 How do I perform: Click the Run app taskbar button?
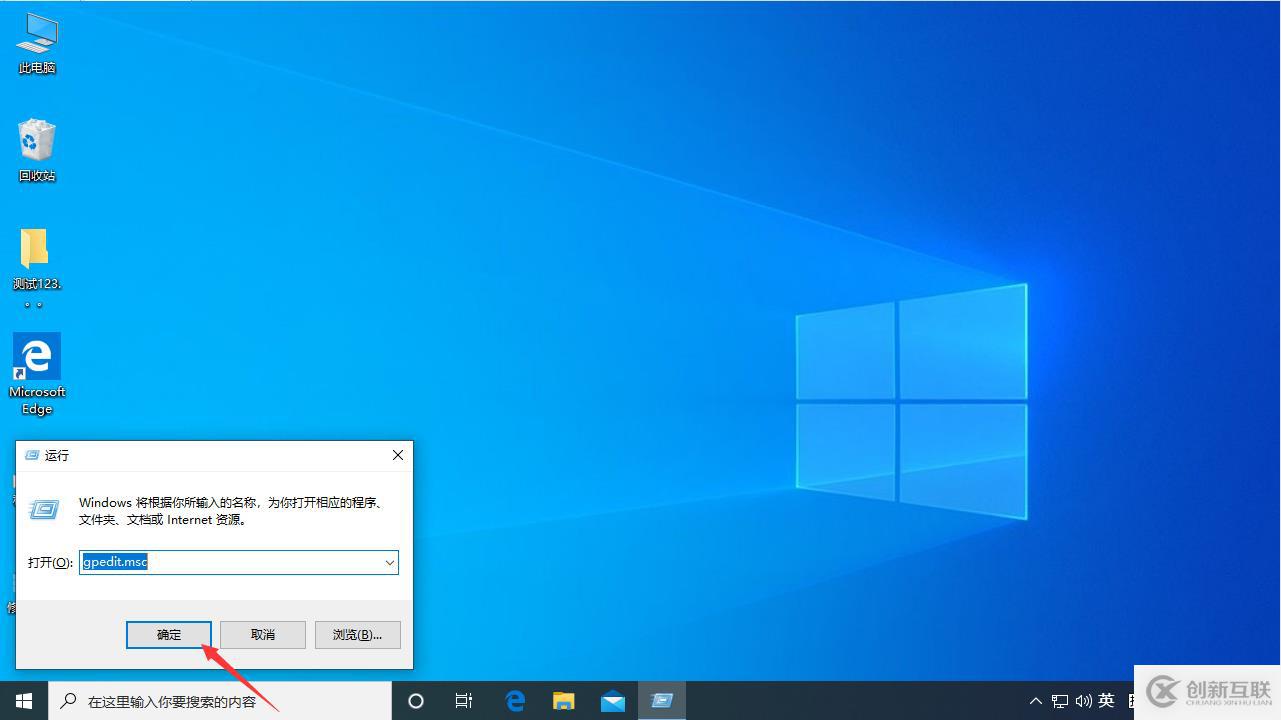662,701
